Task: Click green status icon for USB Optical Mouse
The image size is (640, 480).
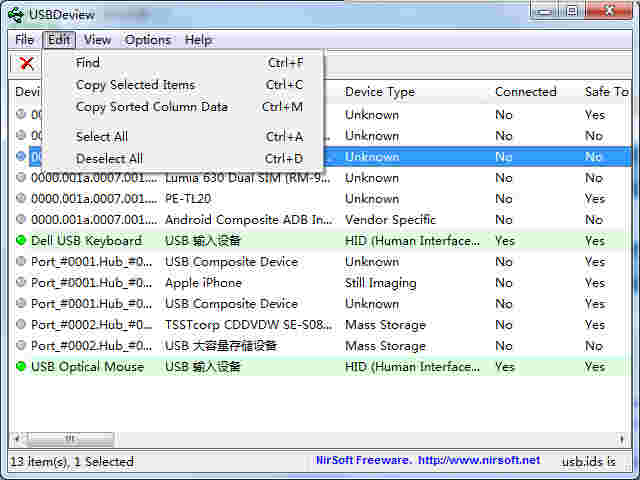Action: [21, 367]
